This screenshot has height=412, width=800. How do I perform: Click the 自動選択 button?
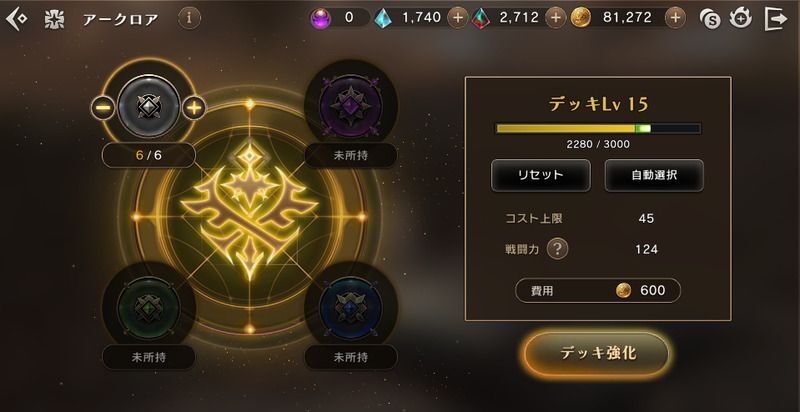654,175
